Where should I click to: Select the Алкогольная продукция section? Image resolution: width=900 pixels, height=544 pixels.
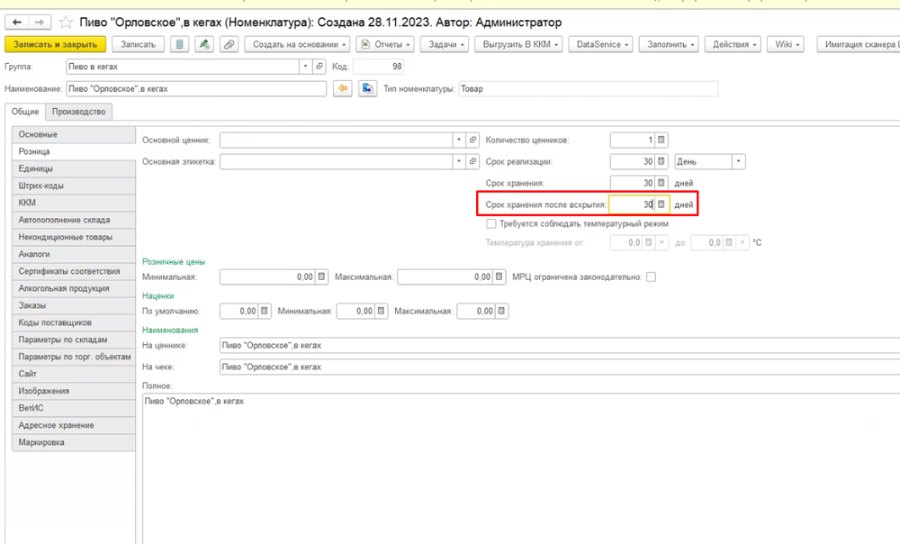tap(73, 288)
